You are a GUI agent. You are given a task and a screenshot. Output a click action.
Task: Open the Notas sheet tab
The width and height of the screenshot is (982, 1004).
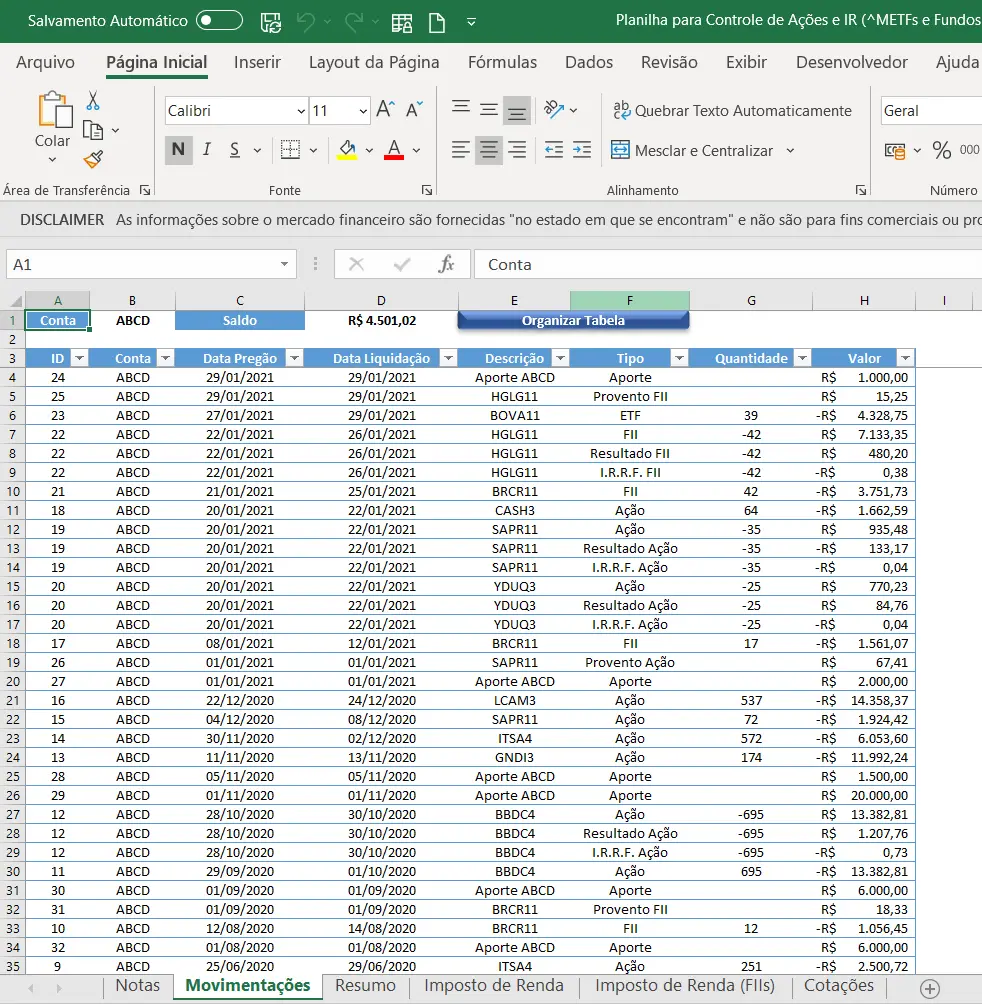click(138, 985)
